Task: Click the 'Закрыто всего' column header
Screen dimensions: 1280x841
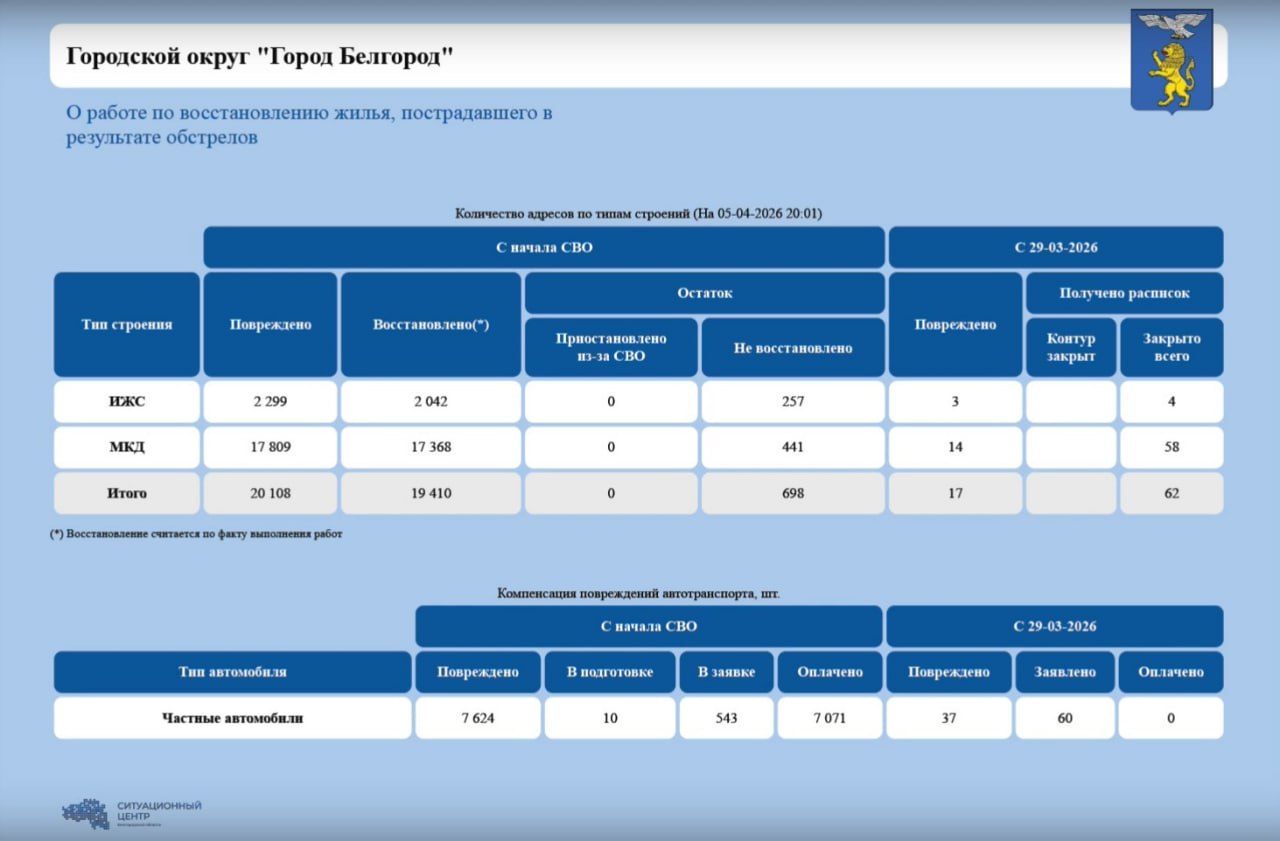Action: (1171, 347)
